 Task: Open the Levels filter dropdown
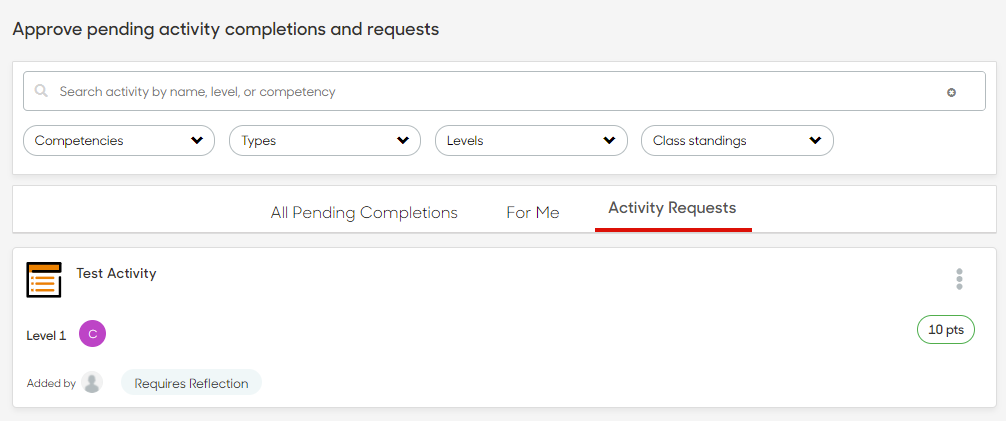point(531,141)
